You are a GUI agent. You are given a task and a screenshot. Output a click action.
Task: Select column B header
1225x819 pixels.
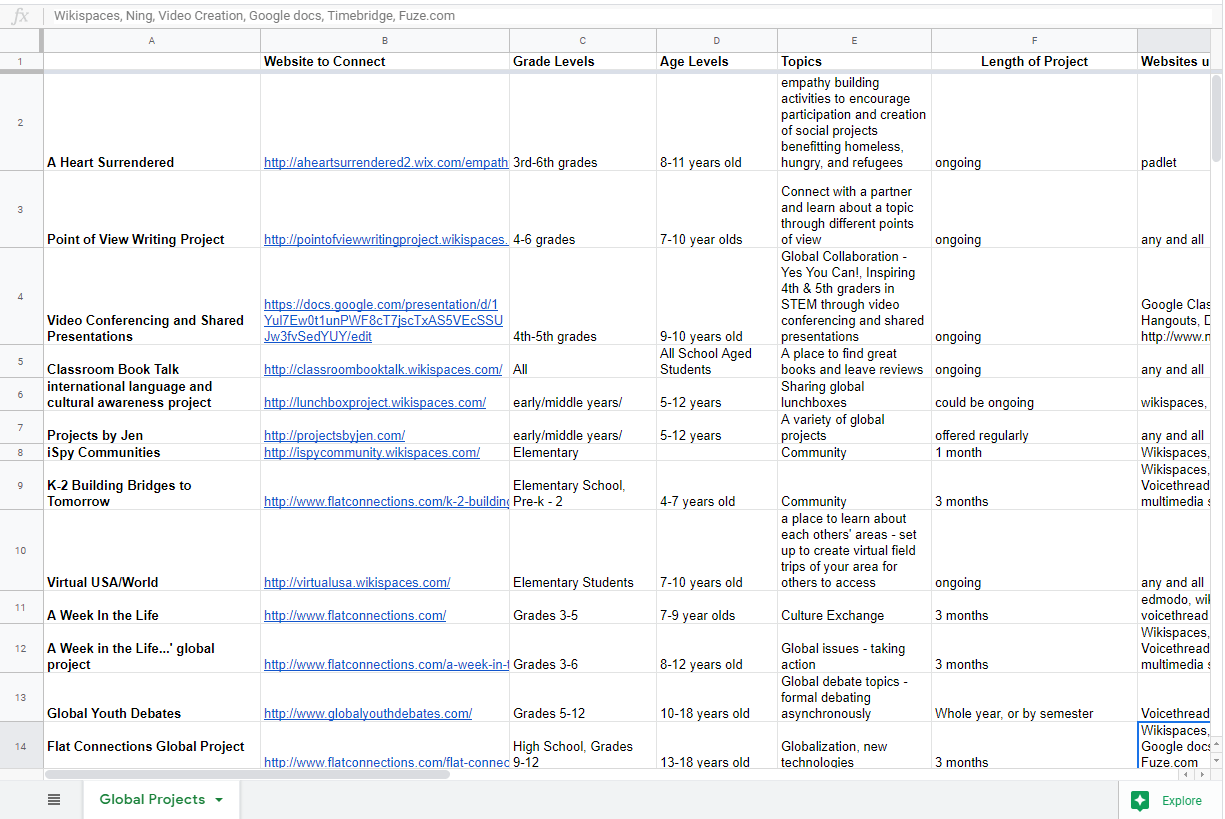coord(385,40)
